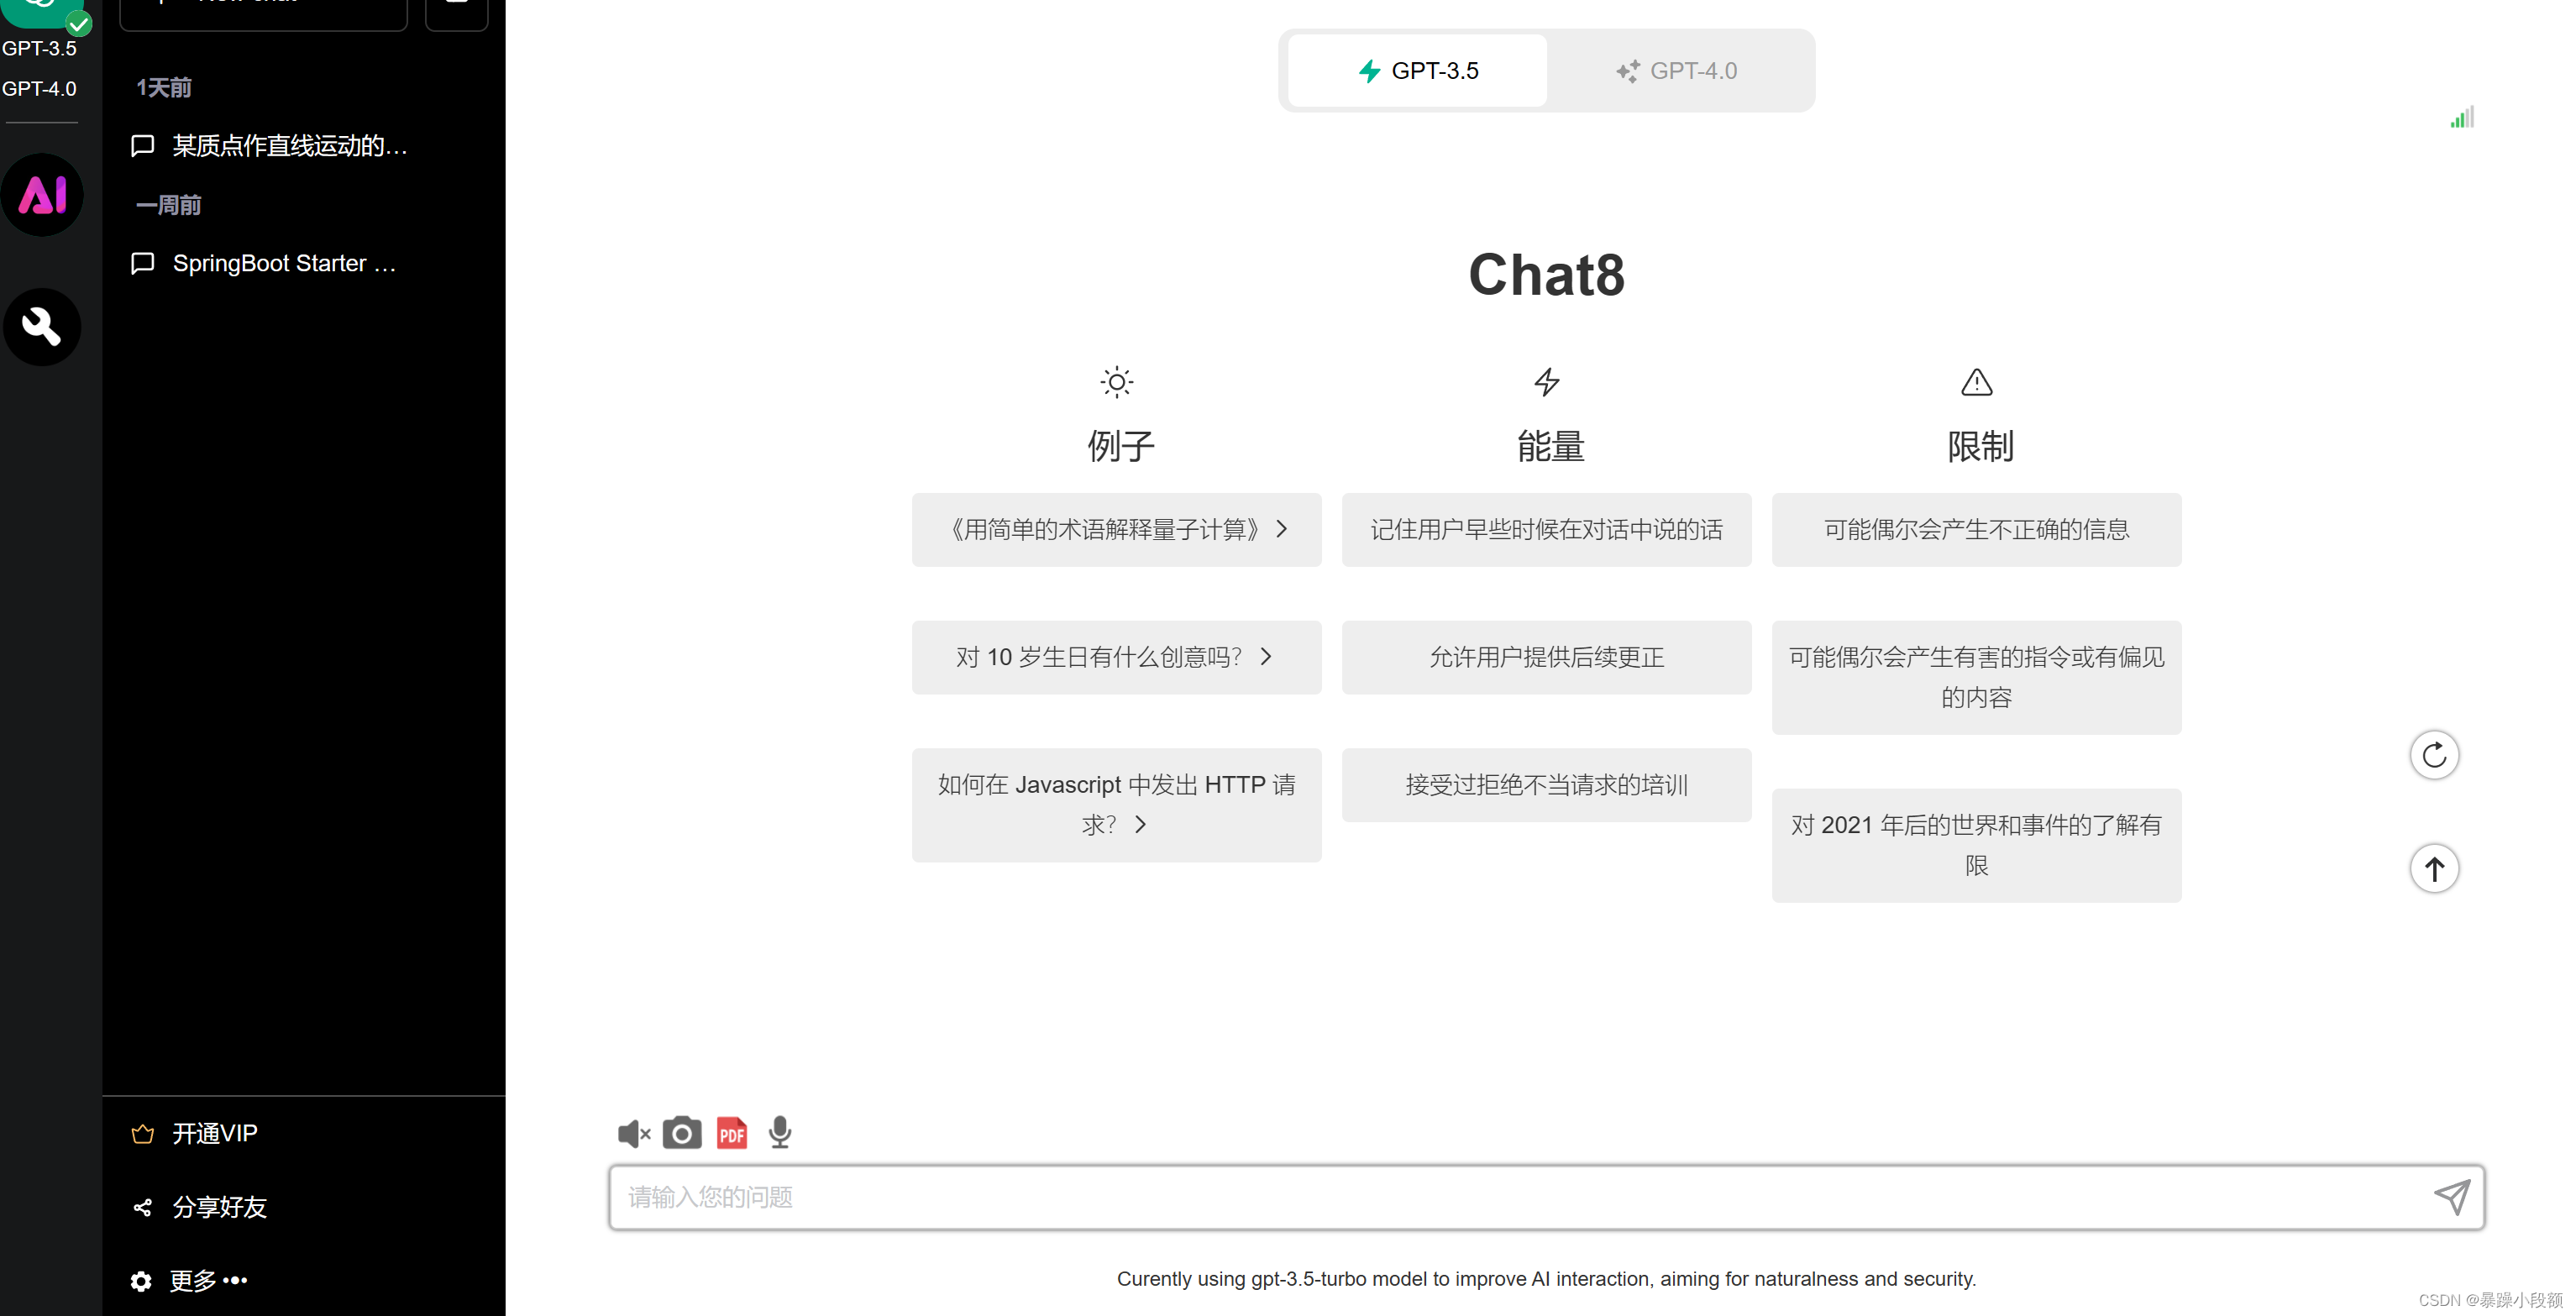This screenshot has width=2576, height=1316.
Task: Click card 接受过拒绝不当请求的培训
Action: pyautogui.click(x=1547, y=785)
